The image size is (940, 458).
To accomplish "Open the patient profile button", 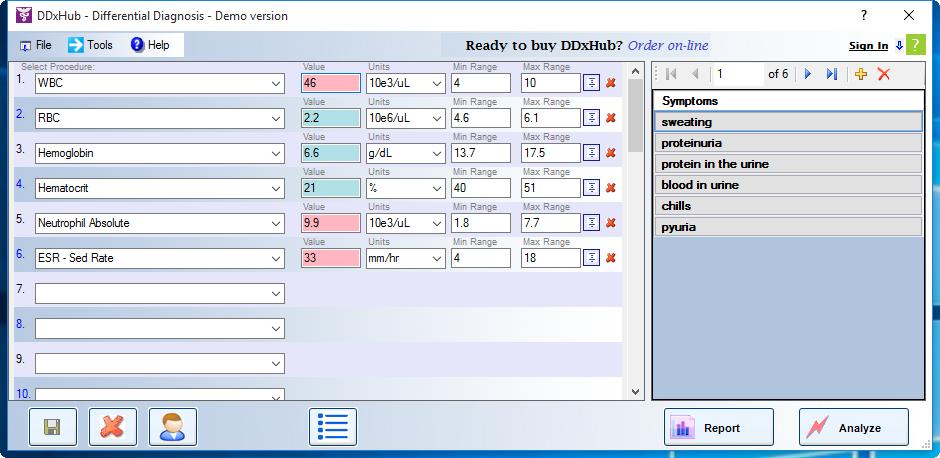I will point(173,427).
